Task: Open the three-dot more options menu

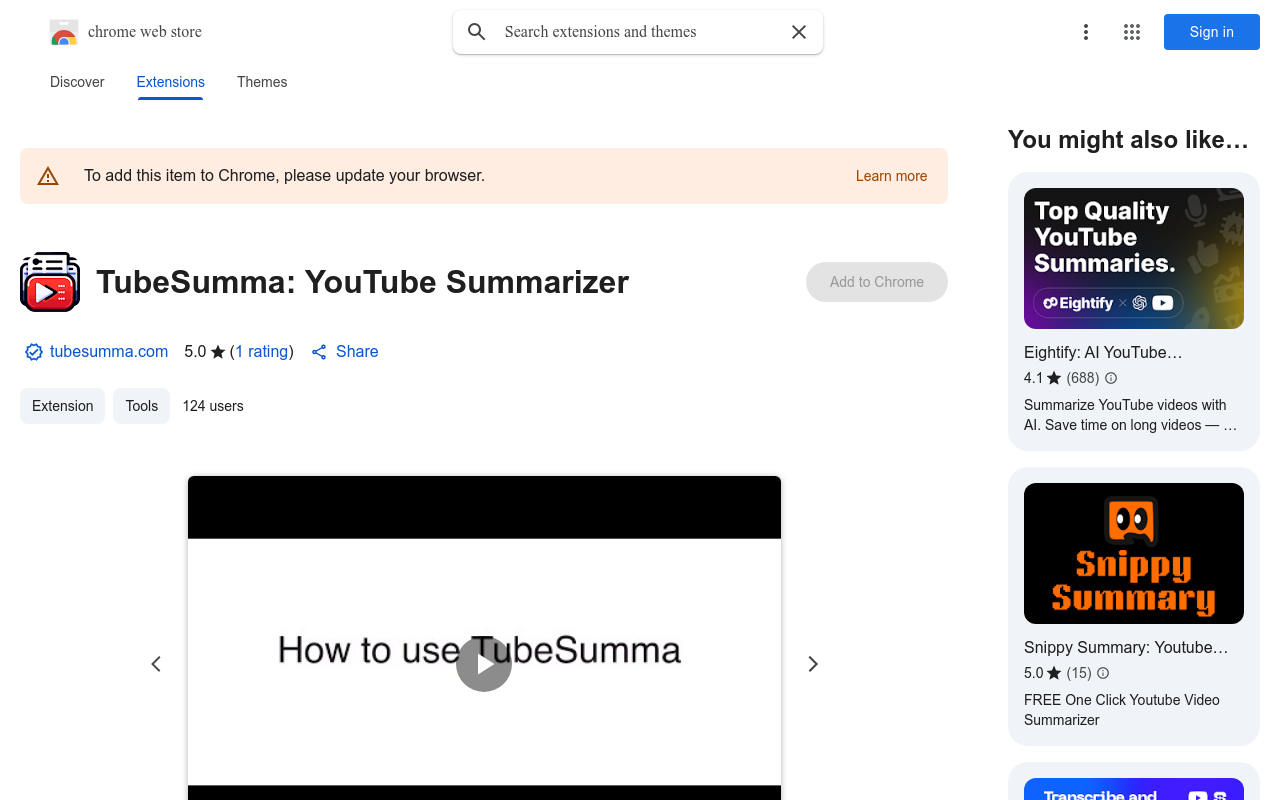Action: point(1086,32)
